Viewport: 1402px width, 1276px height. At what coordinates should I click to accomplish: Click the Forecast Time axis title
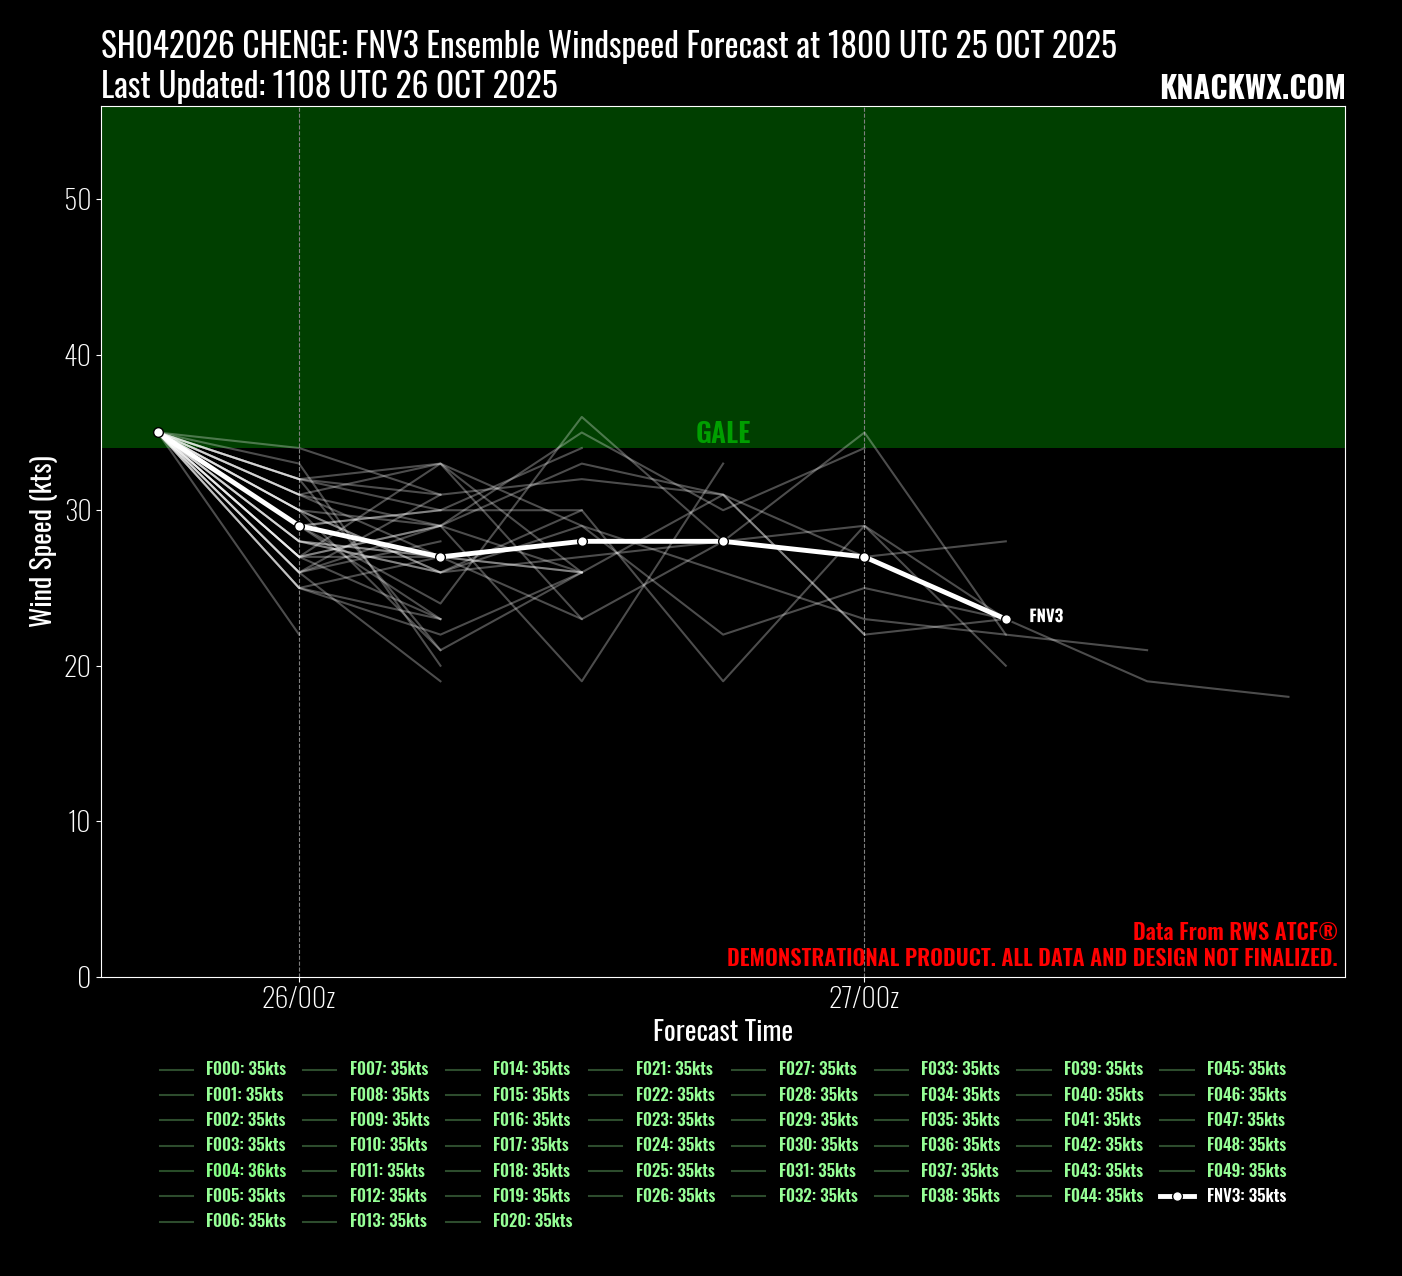tap(722, 1031)
